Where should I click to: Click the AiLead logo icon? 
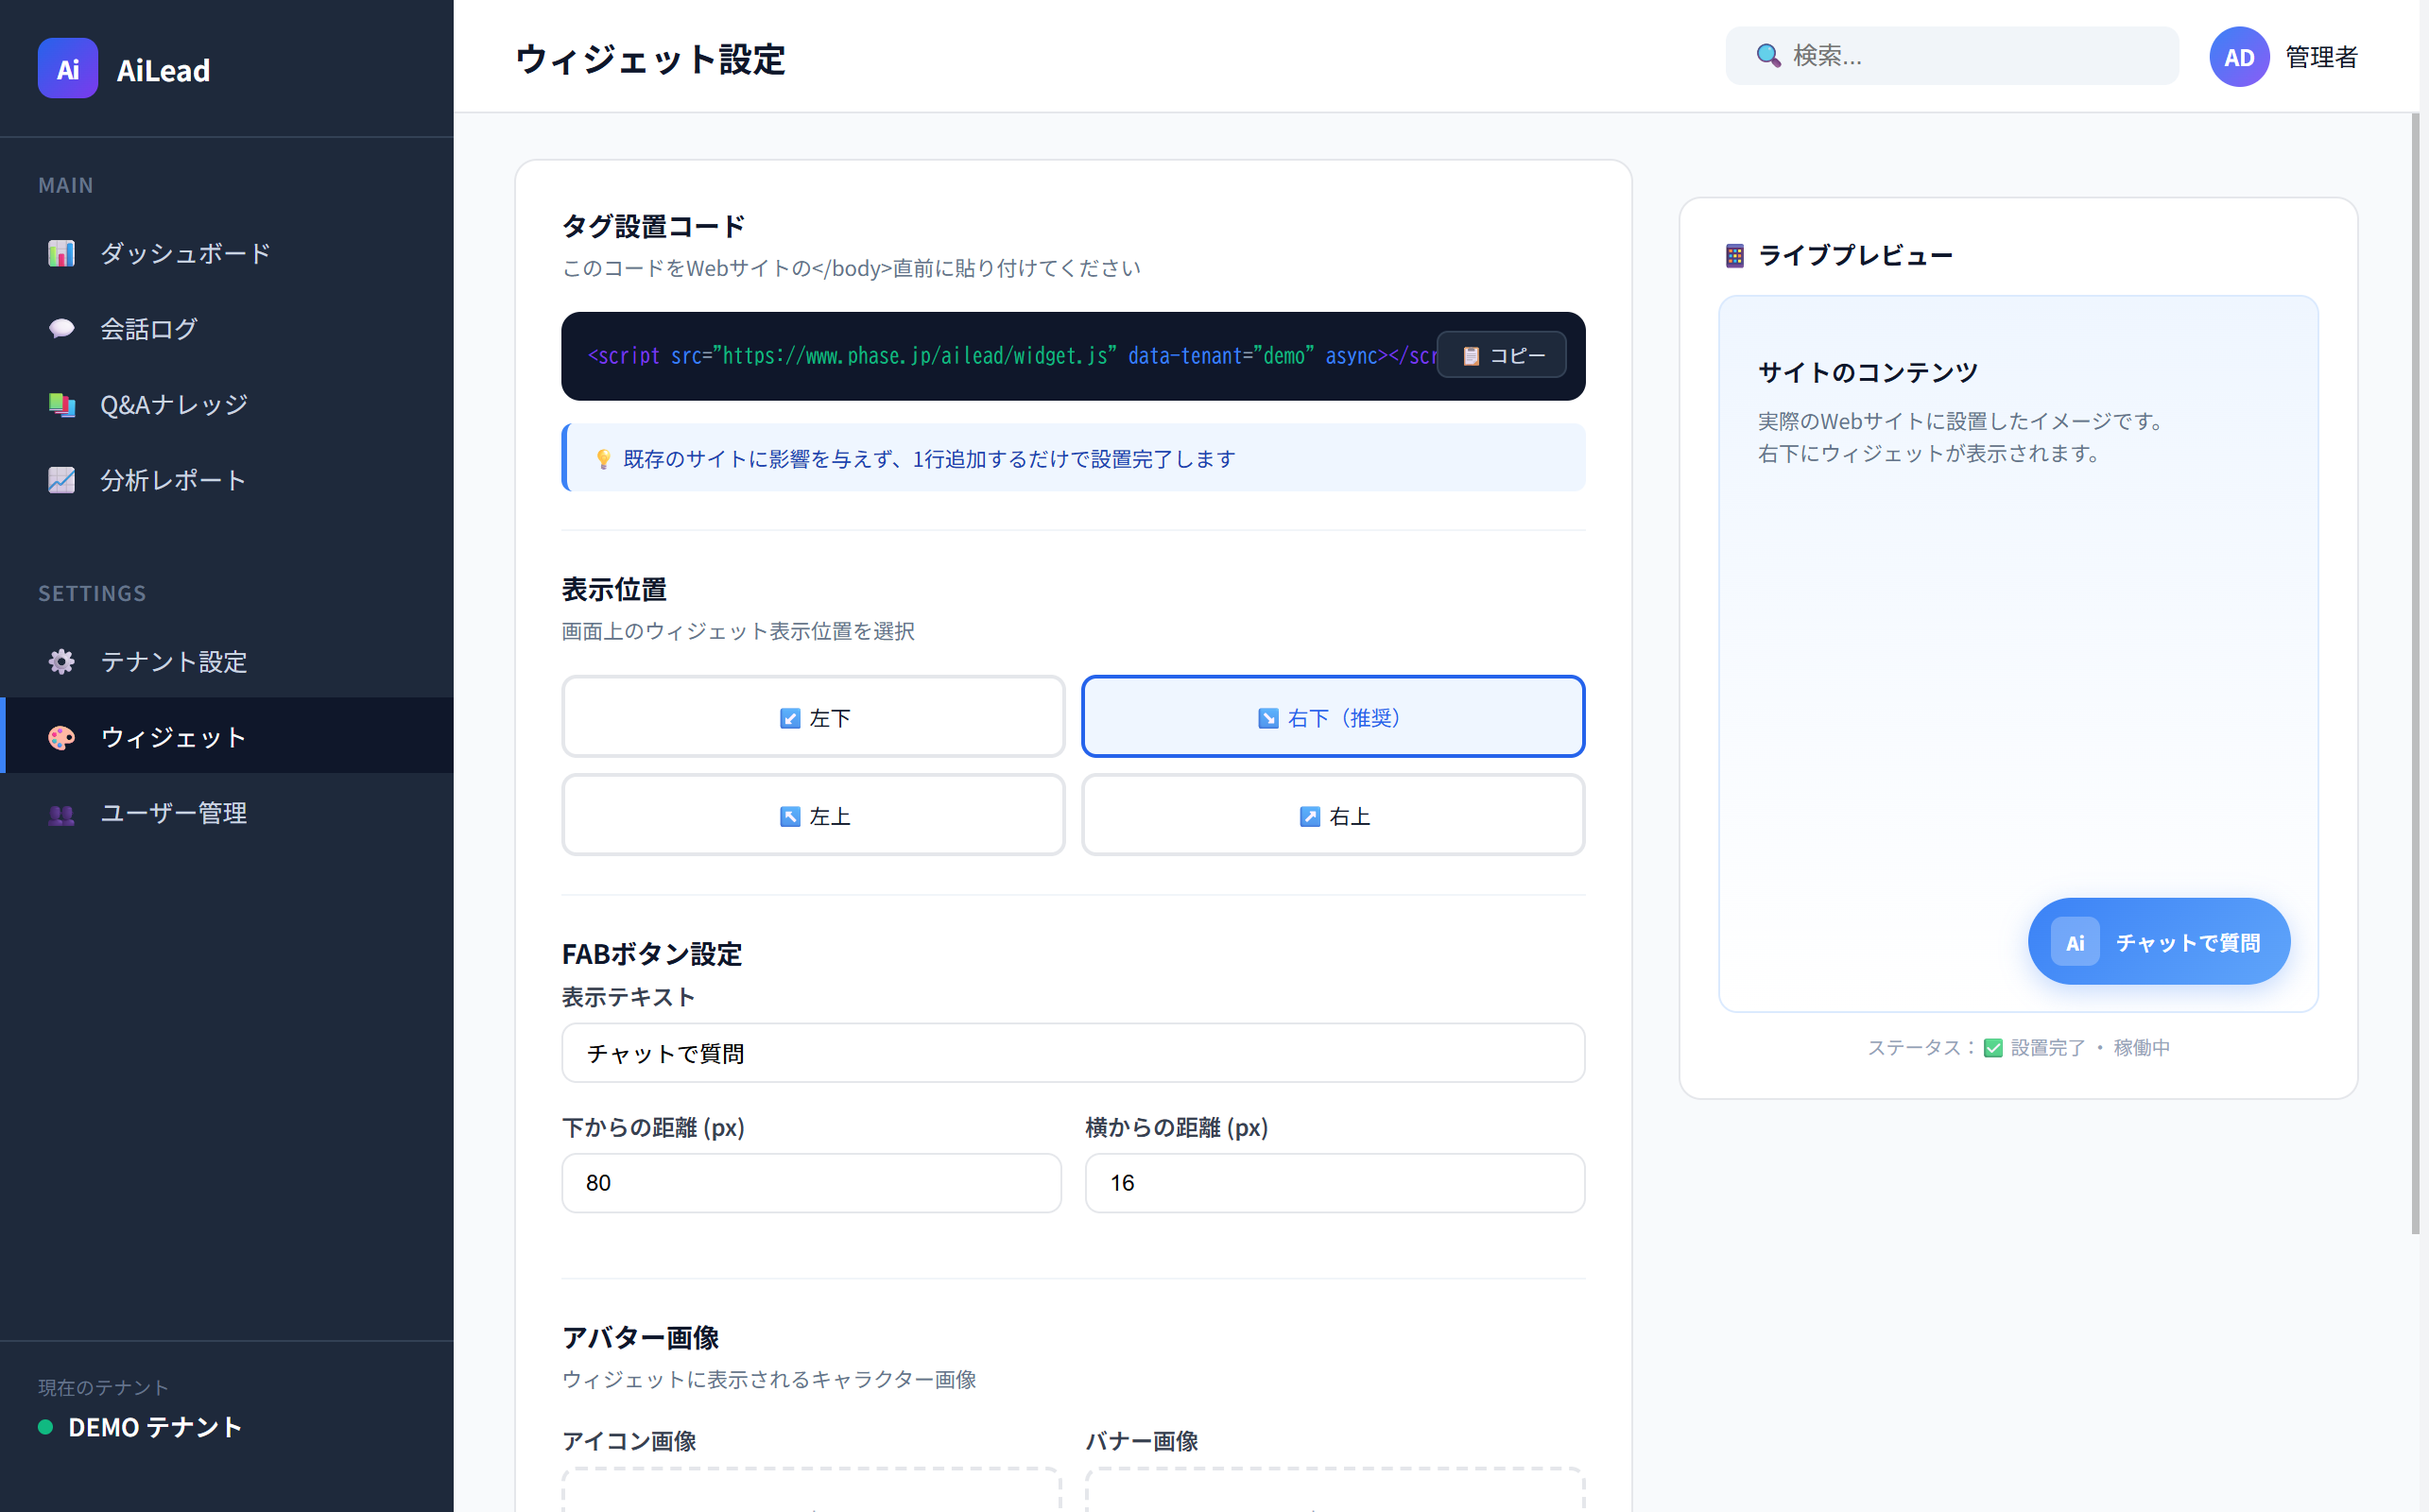click(x=67, y=68)
